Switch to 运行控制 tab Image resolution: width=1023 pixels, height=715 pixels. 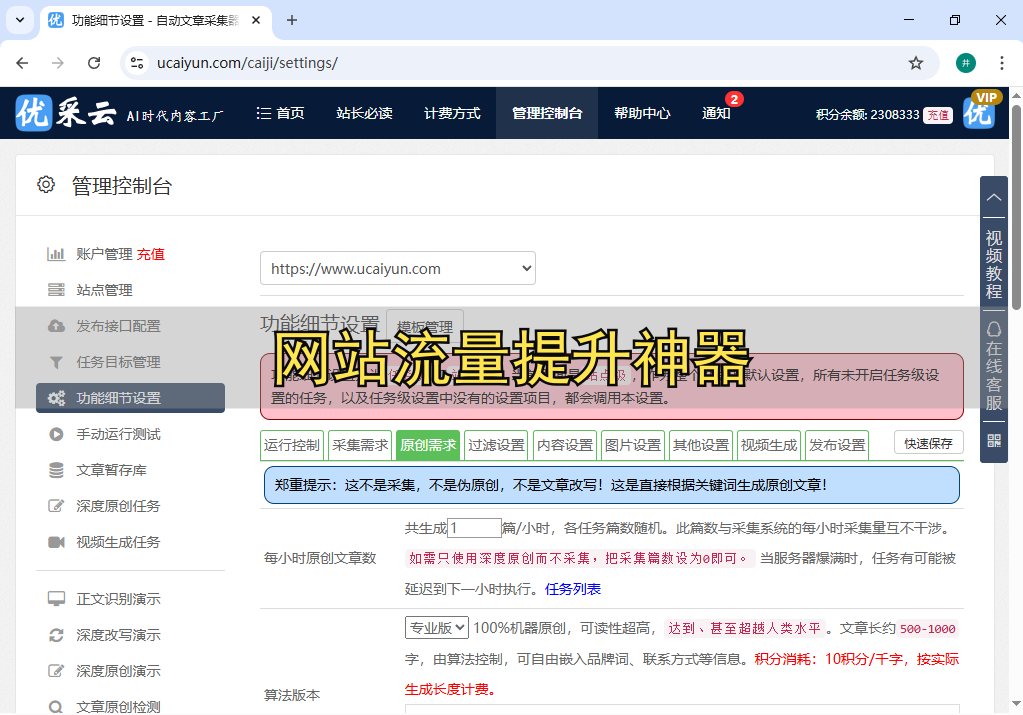tap(292, 445)
